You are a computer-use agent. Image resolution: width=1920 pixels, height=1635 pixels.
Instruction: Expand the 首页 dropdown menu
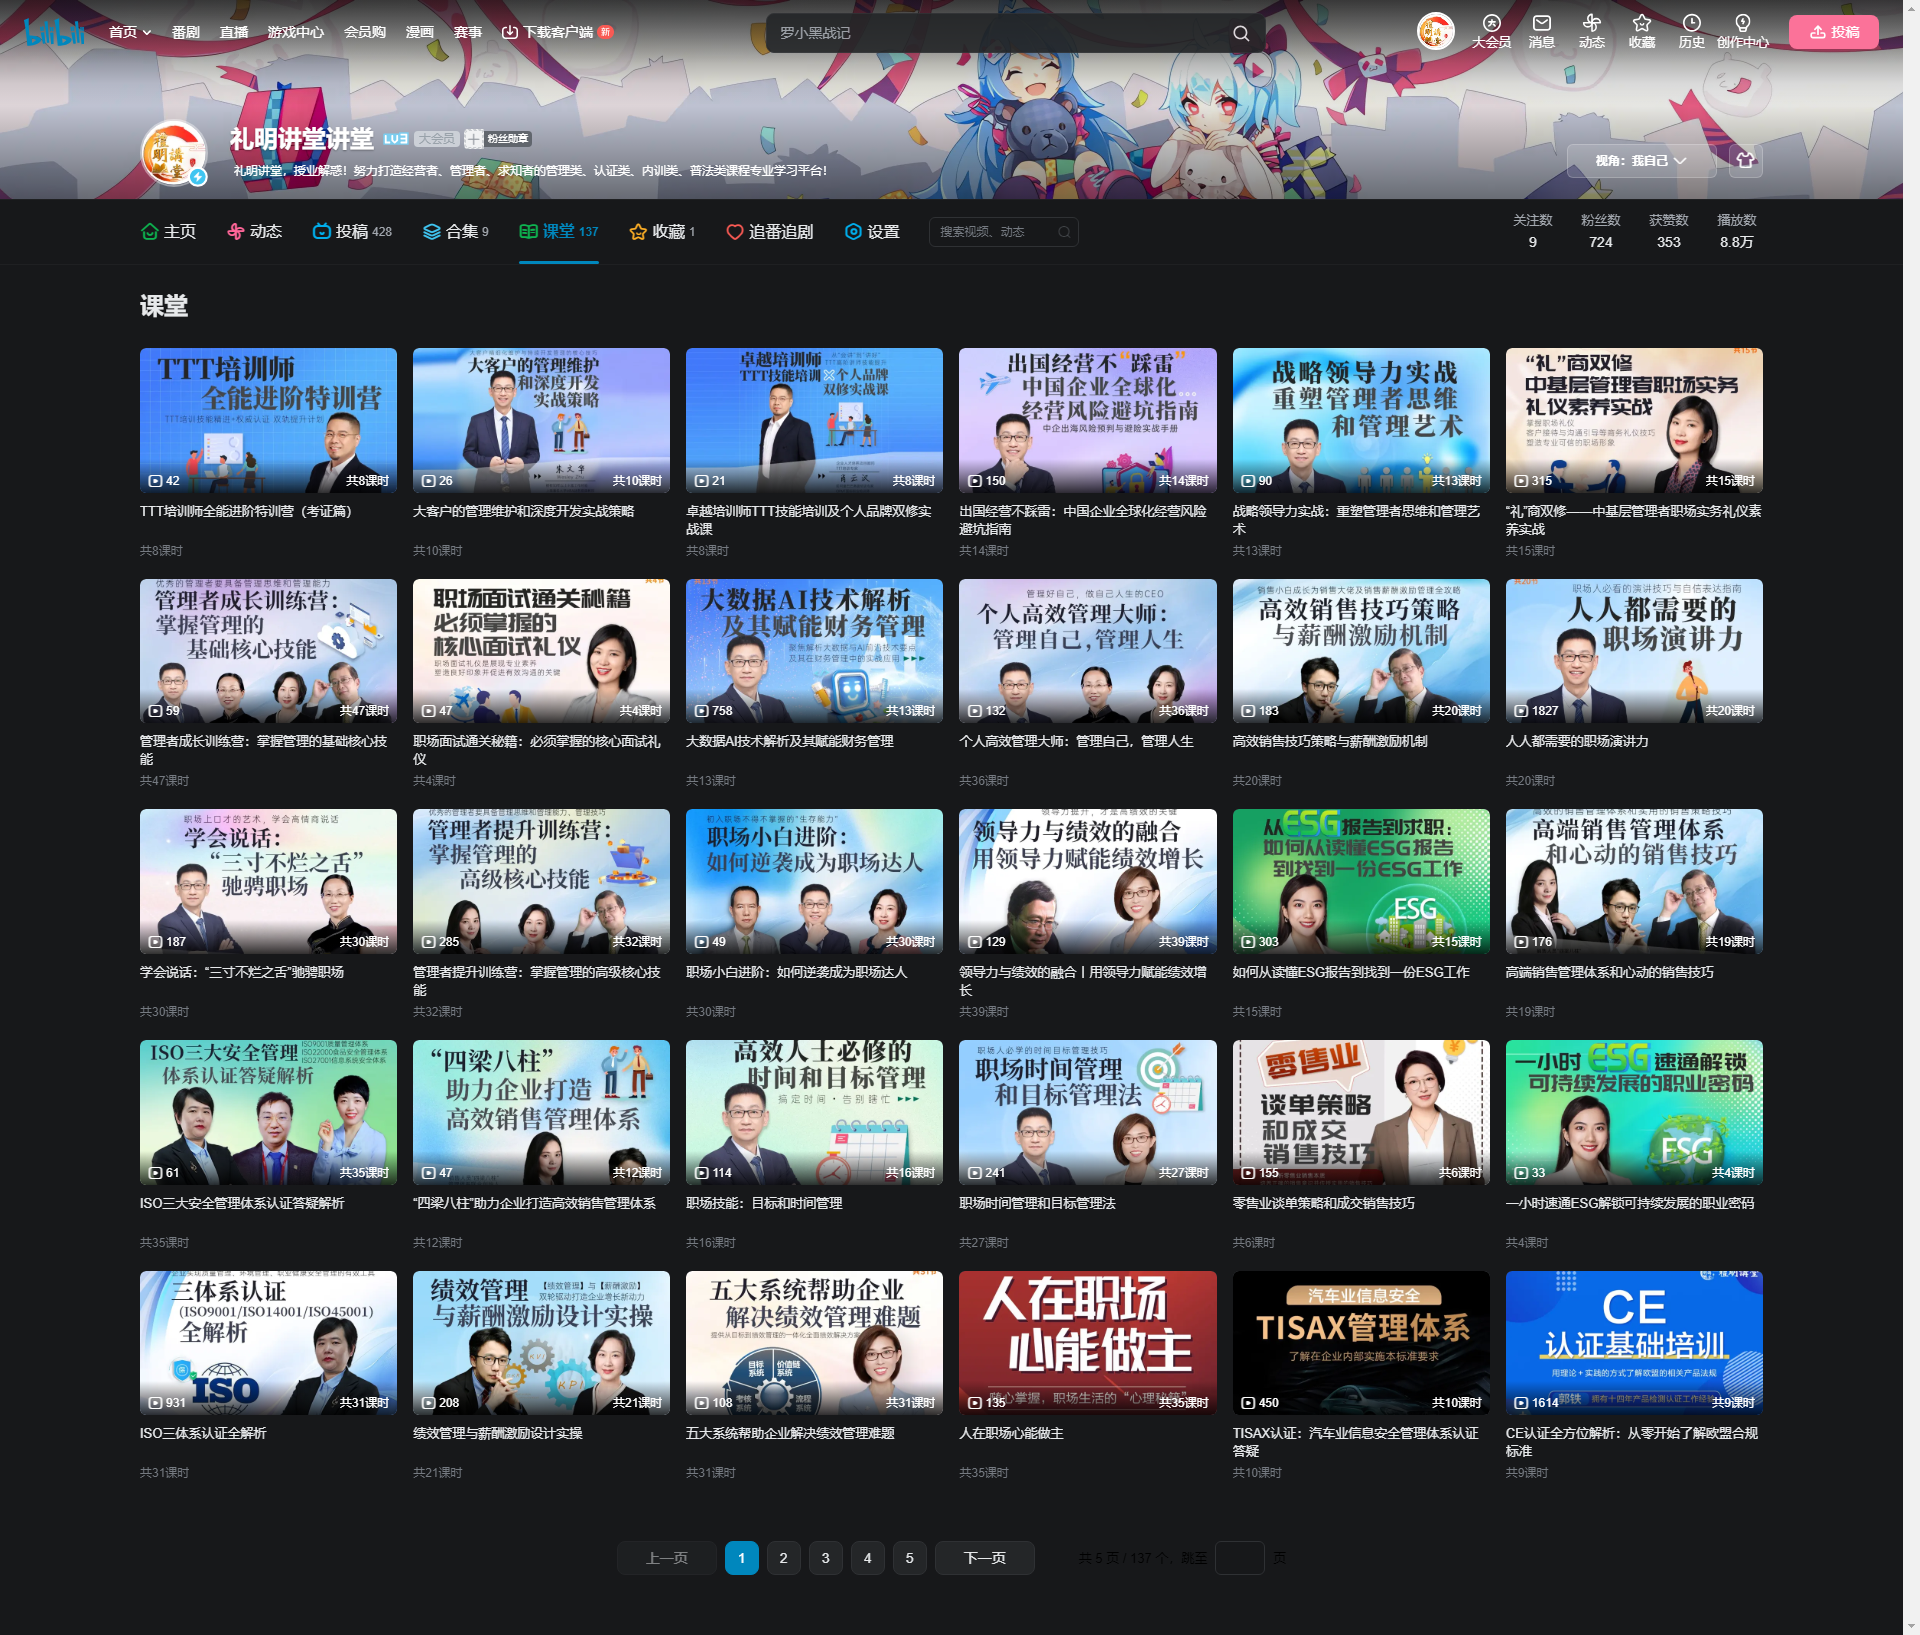130,32
